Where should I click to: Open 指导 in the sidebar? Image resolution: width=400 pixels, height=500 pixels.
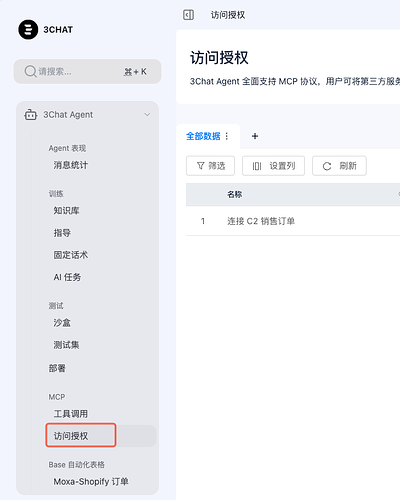click(x=62, y=233)
